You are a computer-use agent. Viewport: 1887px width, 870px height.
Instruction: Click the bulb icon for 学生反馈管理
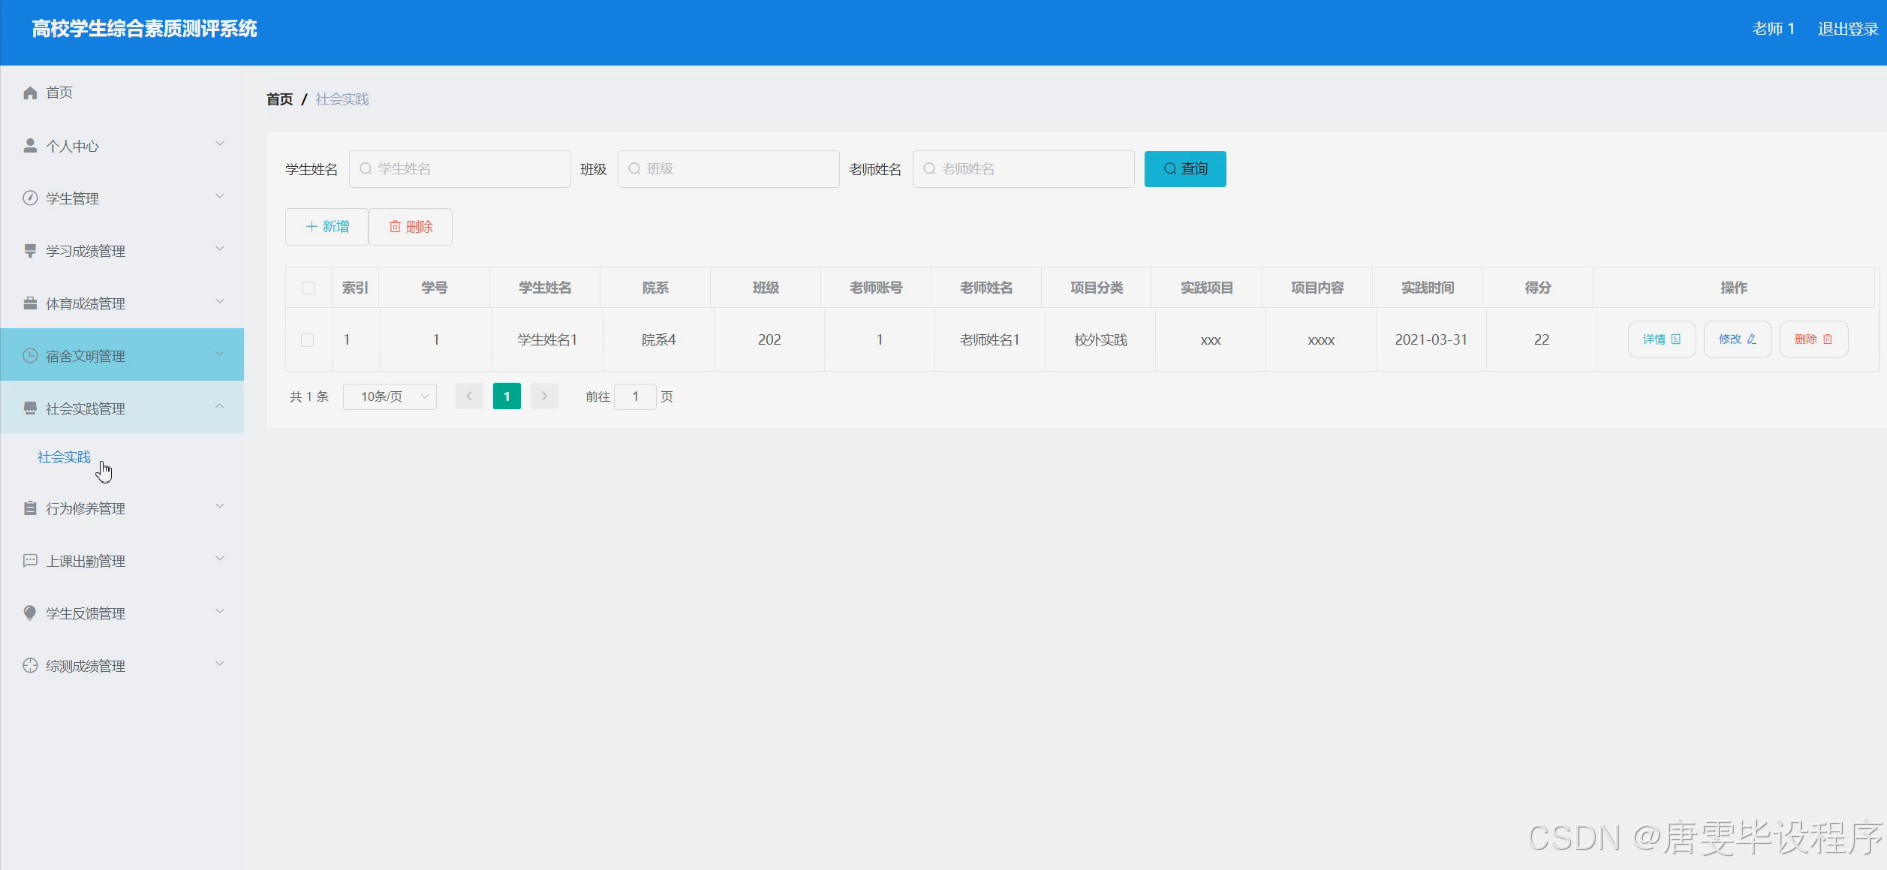(30, 613)
